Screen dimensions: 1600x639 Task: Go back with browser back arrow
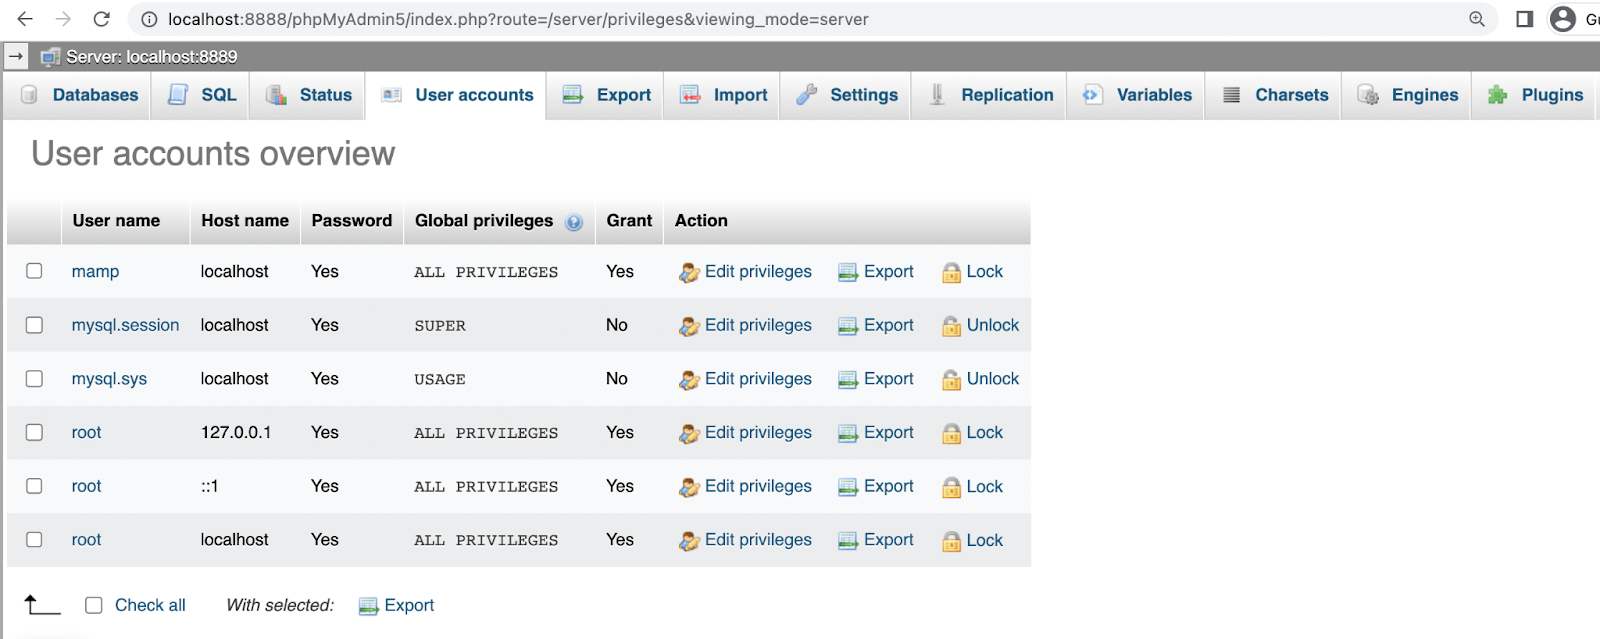pos(25,19)
